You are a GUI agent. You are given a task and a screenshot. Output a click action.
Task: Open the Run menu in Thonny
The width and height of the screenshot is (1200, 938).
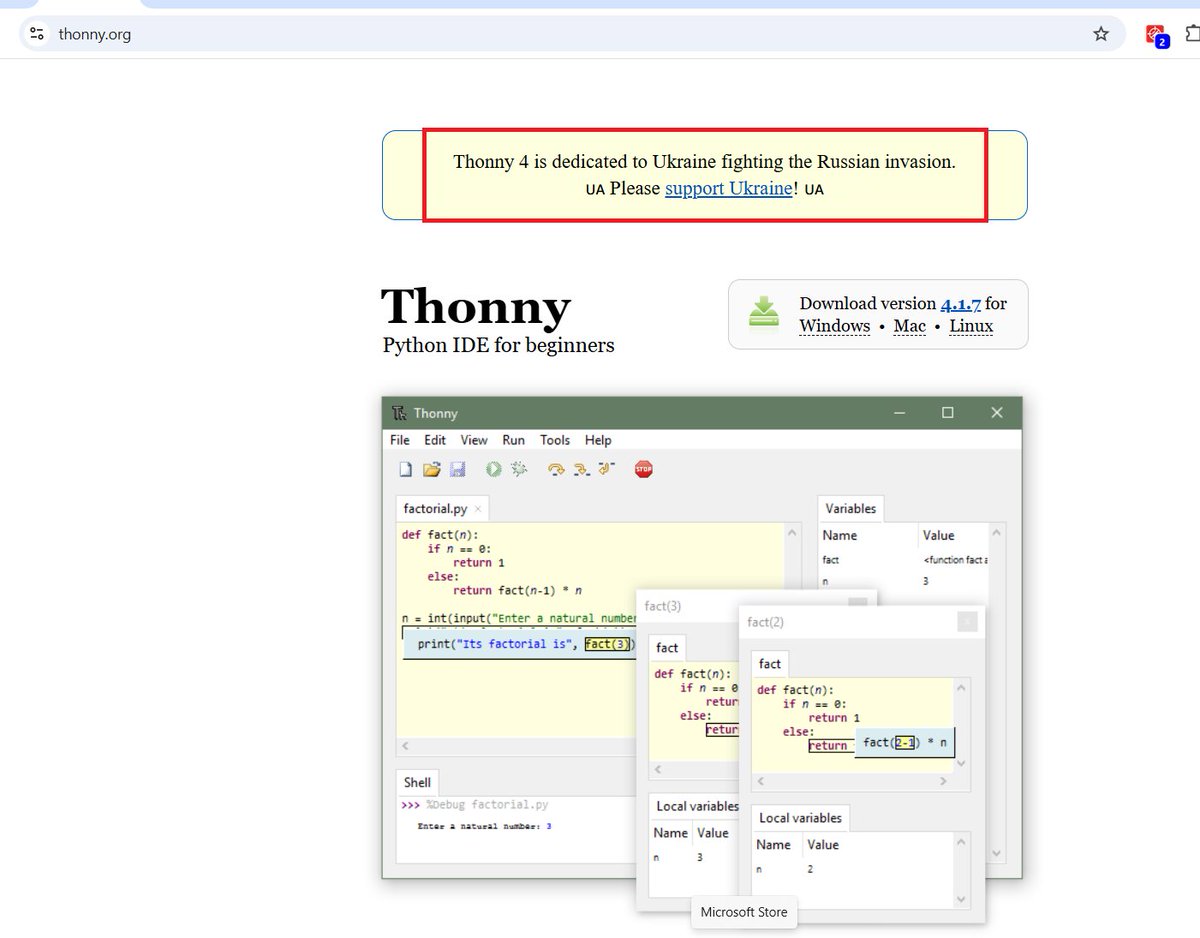click(514, 440)
